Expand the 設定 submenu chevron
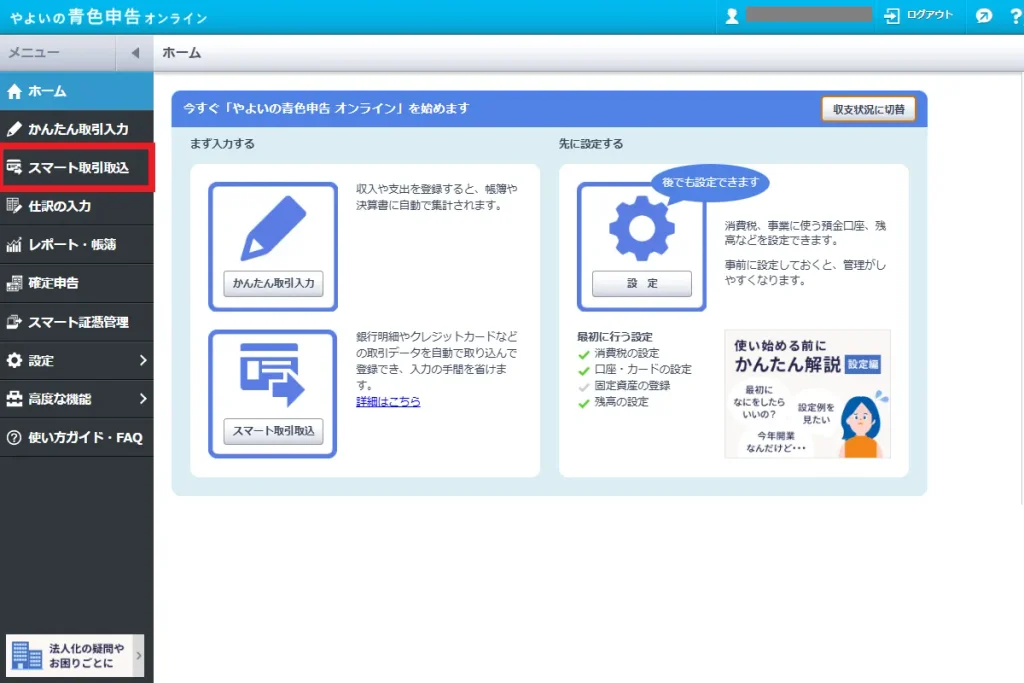Screen dimensions: 1024x683 pos(143,360)
